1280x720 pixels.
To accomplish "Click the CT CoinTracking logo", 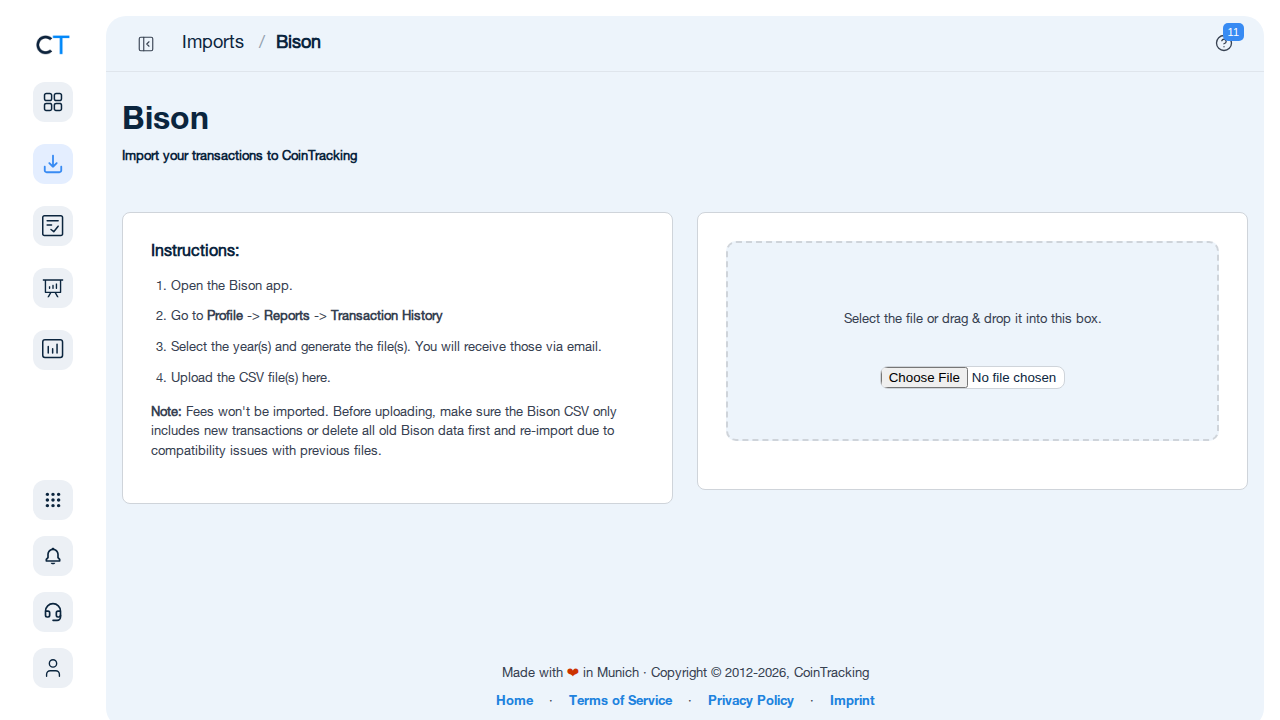I will tap(53, 45).
